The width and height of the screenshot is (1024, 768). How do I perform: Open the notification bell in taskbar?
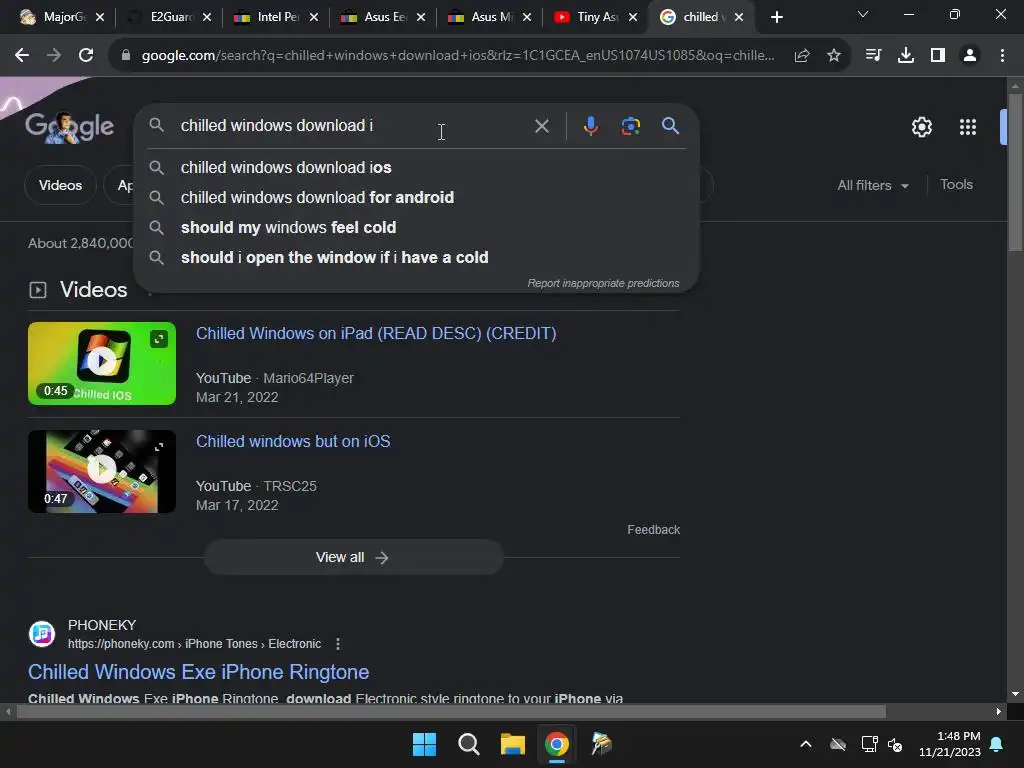(997, 744)
